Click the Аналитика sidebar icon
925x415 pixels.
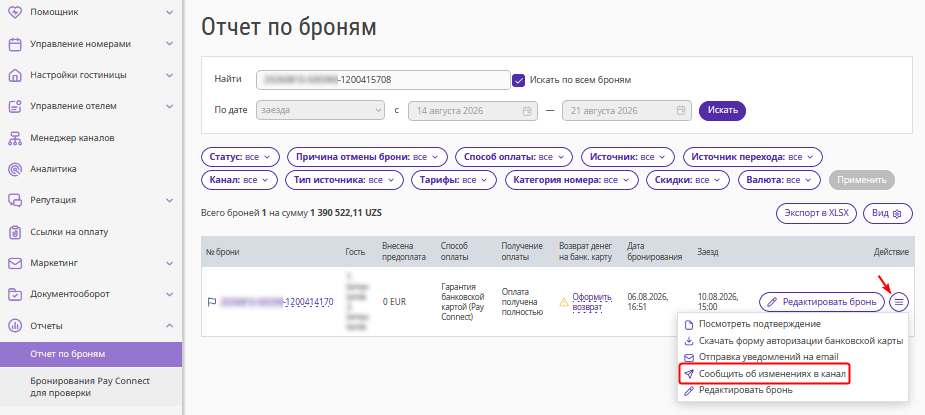[15, 169]
